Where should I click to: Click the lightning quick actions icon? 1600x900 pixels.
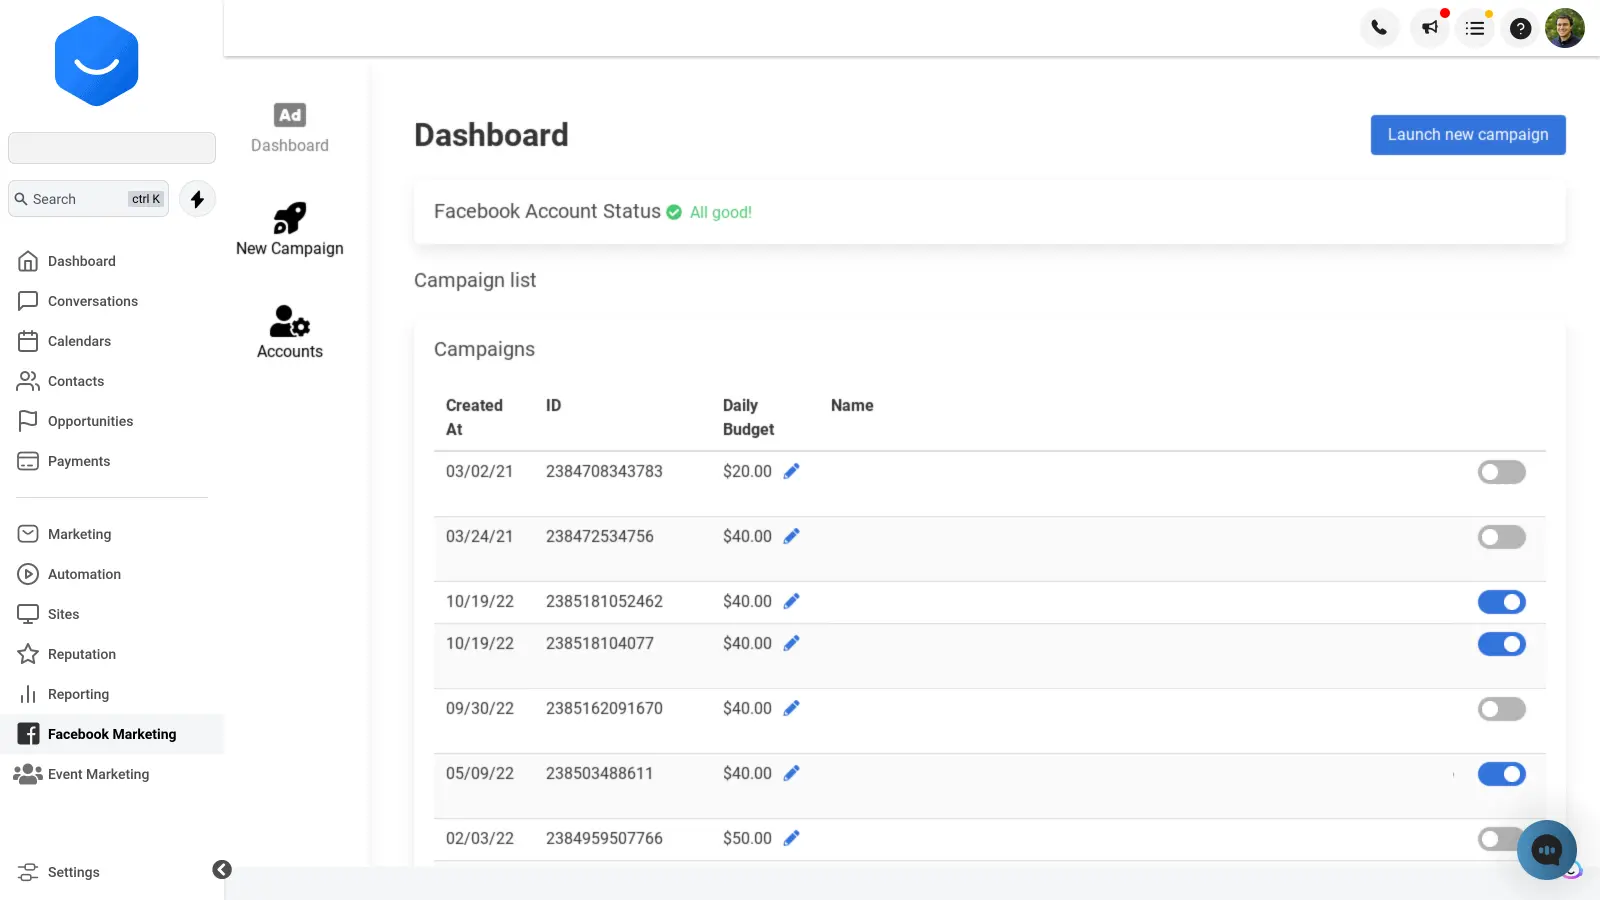[196, 199]
